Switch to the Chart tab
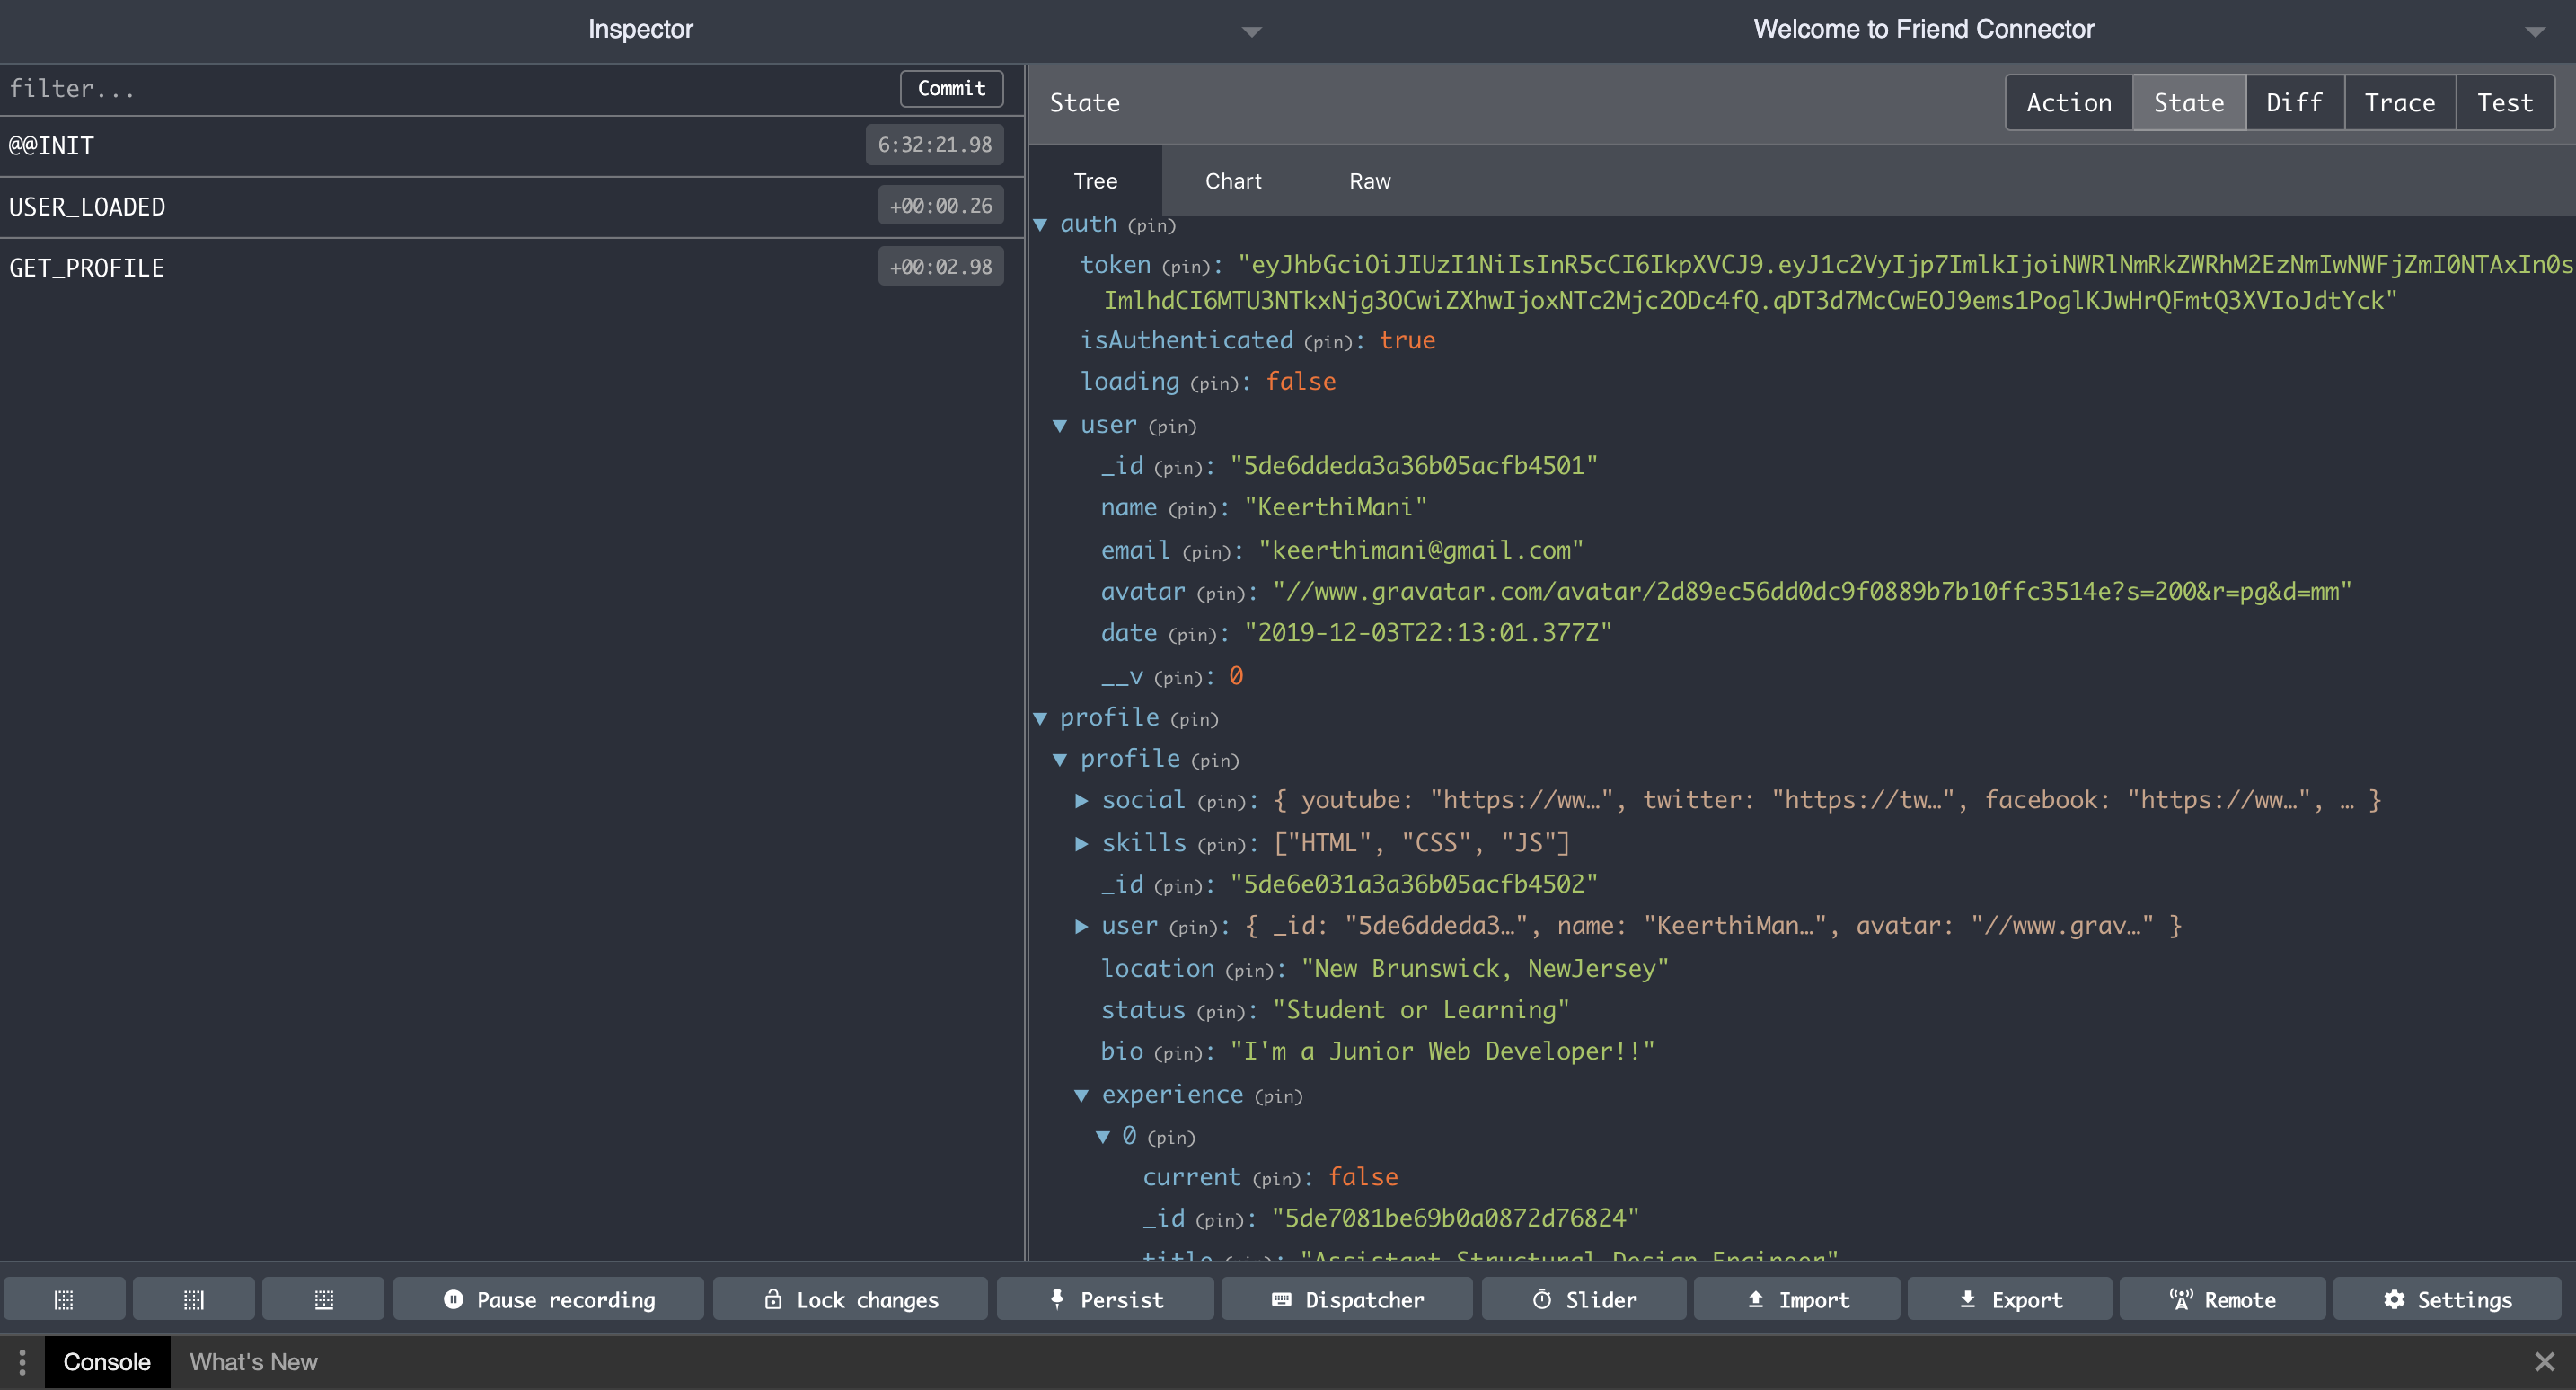 tap(1233, 181)
